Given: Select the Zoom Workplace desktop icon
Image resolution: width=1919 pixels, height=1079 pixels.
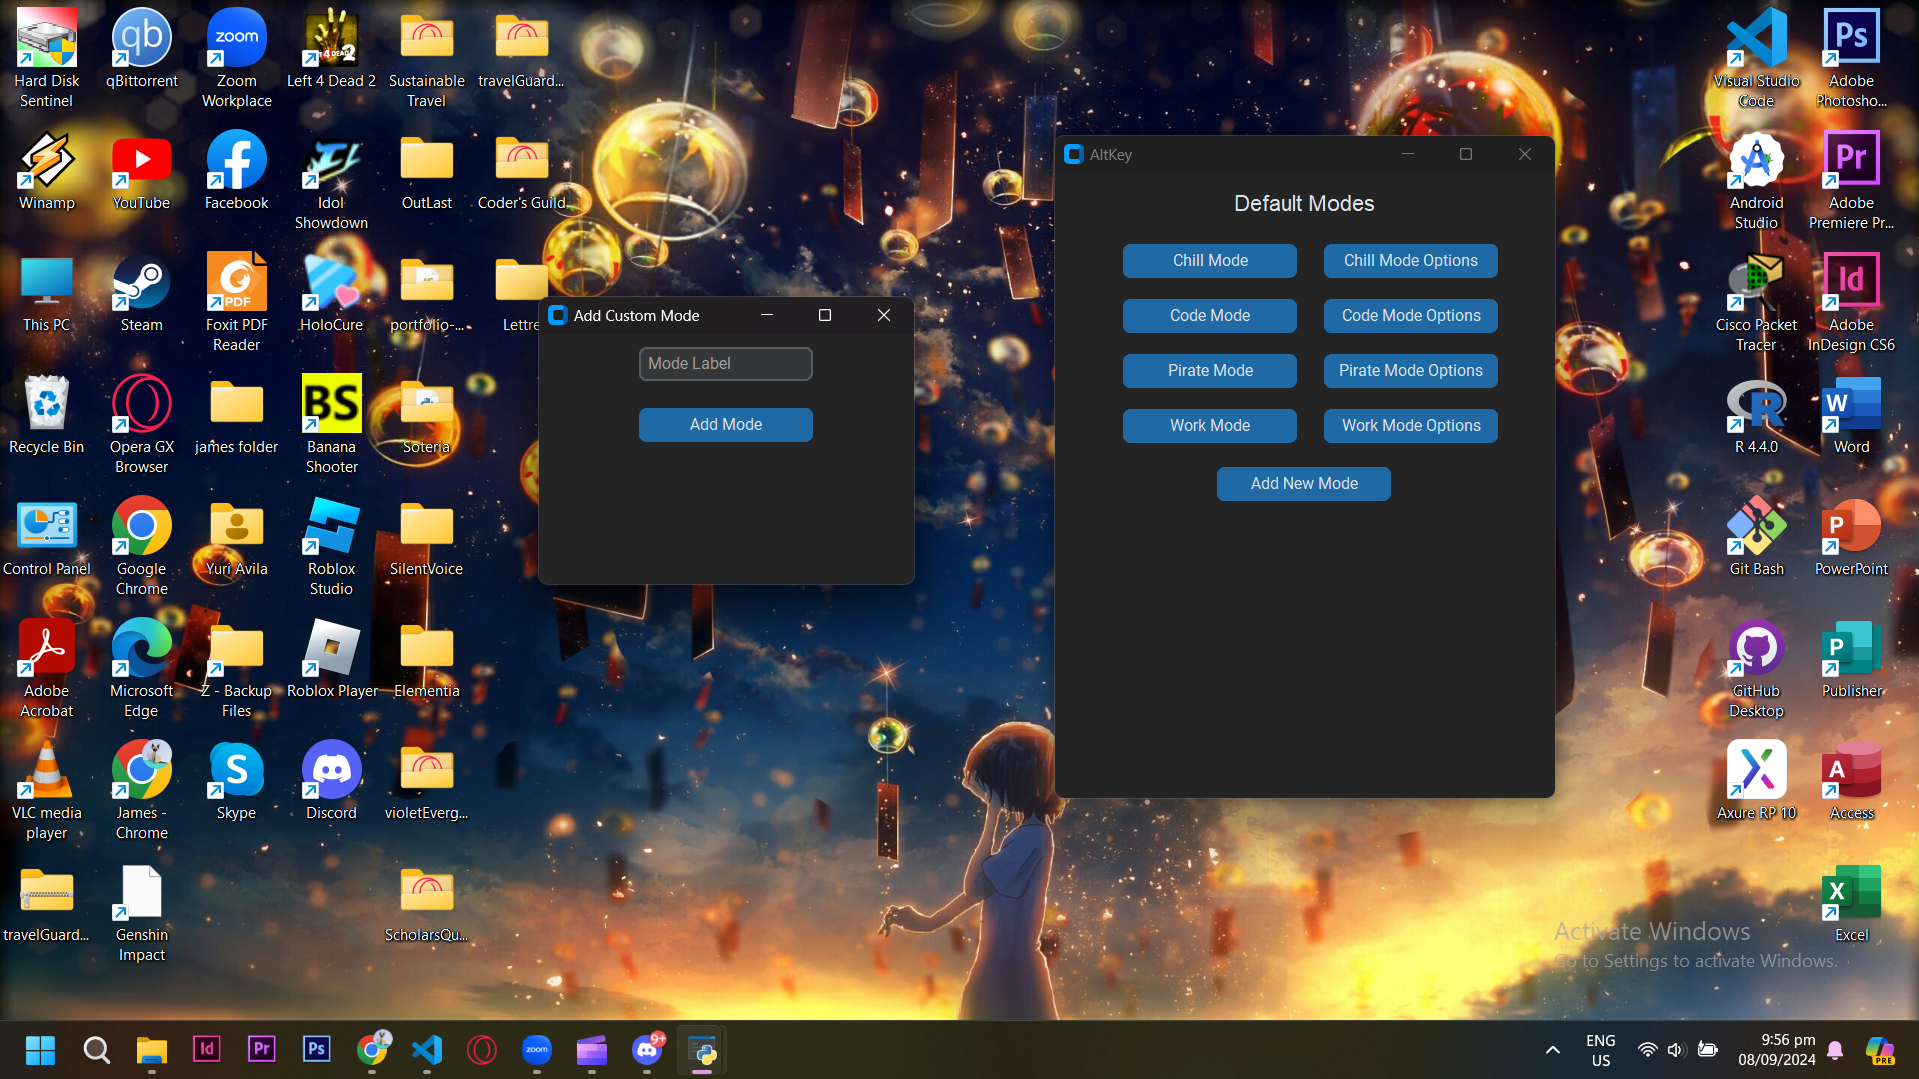Looking at the screenshot, I should 237,58.
